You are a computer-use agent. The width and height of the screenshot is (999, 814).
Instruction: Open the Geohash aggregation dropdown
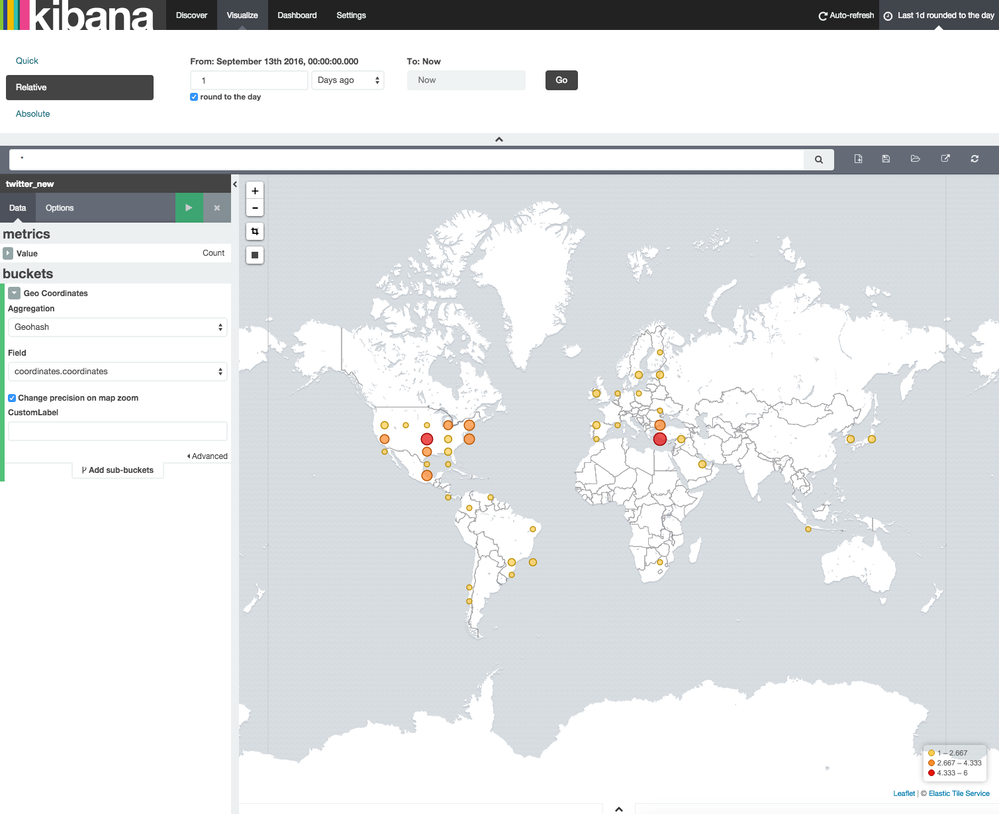click(117, 326)
